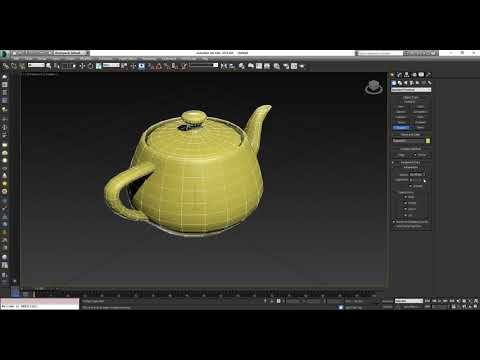480x360 pixels.
Task: Switch to the Display command panel tab
Action: coord(421,74)
